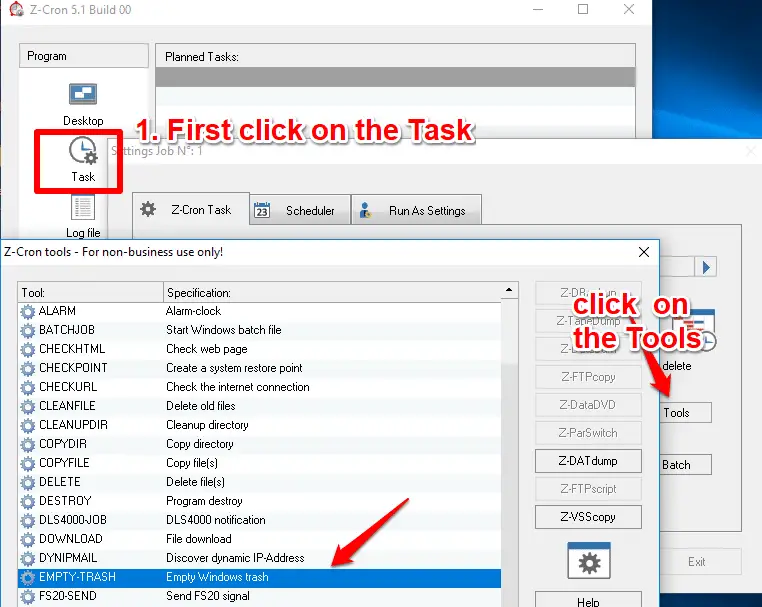Screen dimensions: 762x607
Task: Close the Z-Cron tools dialog
Action: 644,252
